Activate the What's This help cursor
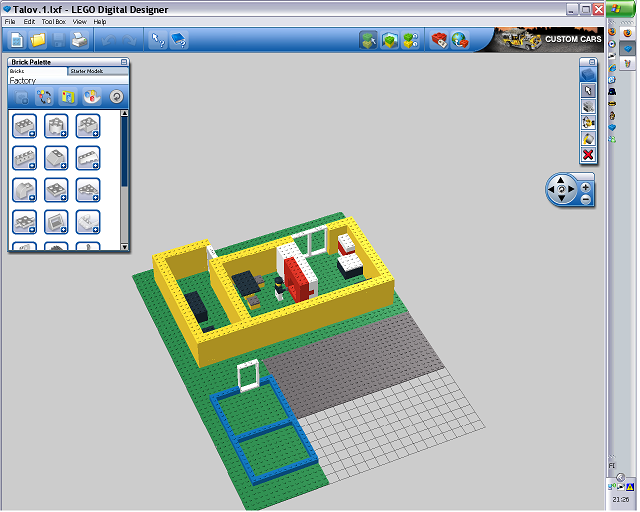The image size is (640, 512). click(x=158, y=40)
